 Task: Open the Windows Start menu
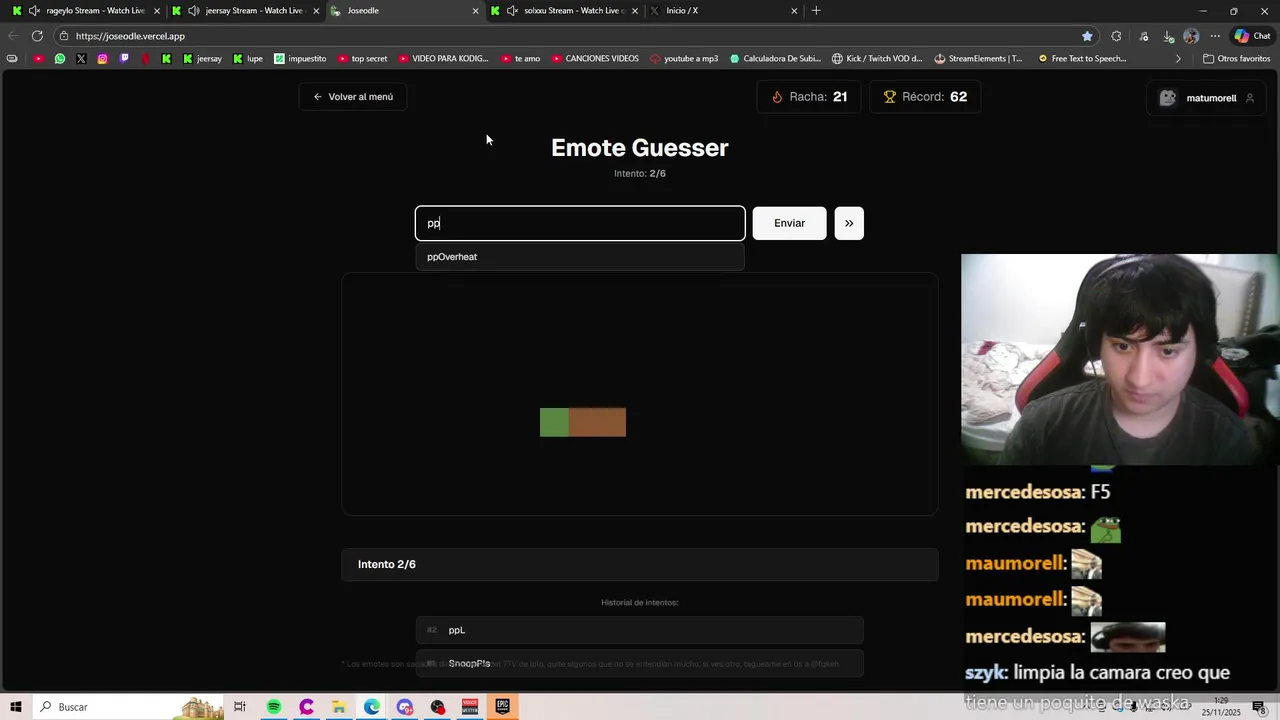(16, 707)
